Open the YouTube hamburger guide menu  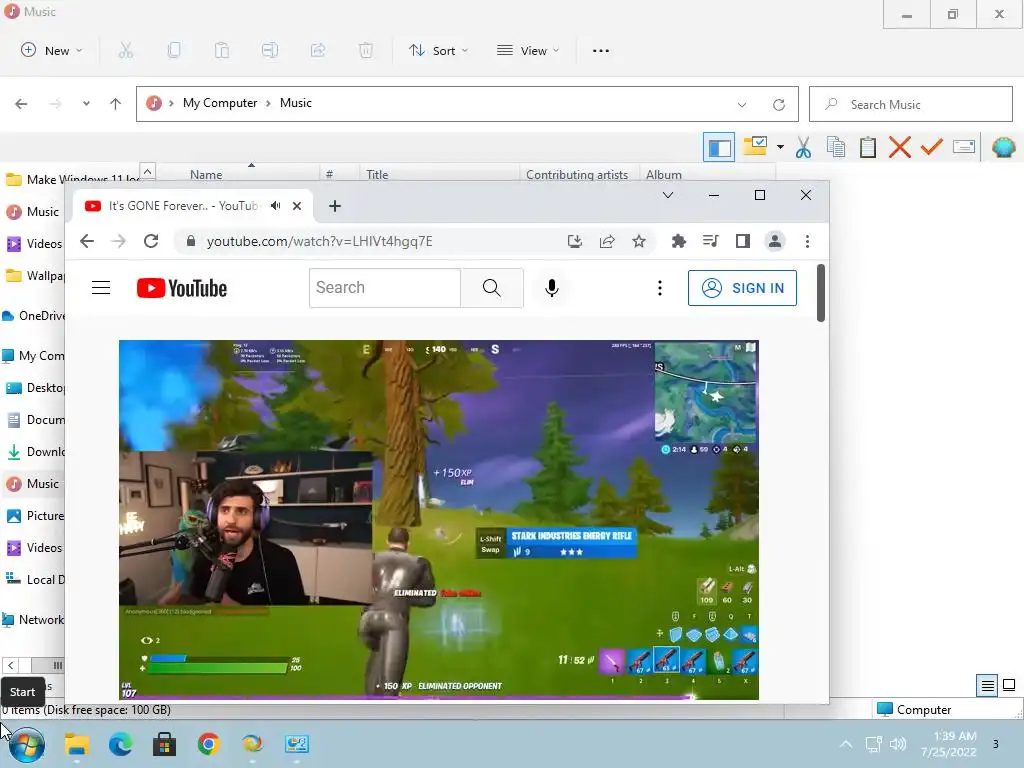(101, 288)
